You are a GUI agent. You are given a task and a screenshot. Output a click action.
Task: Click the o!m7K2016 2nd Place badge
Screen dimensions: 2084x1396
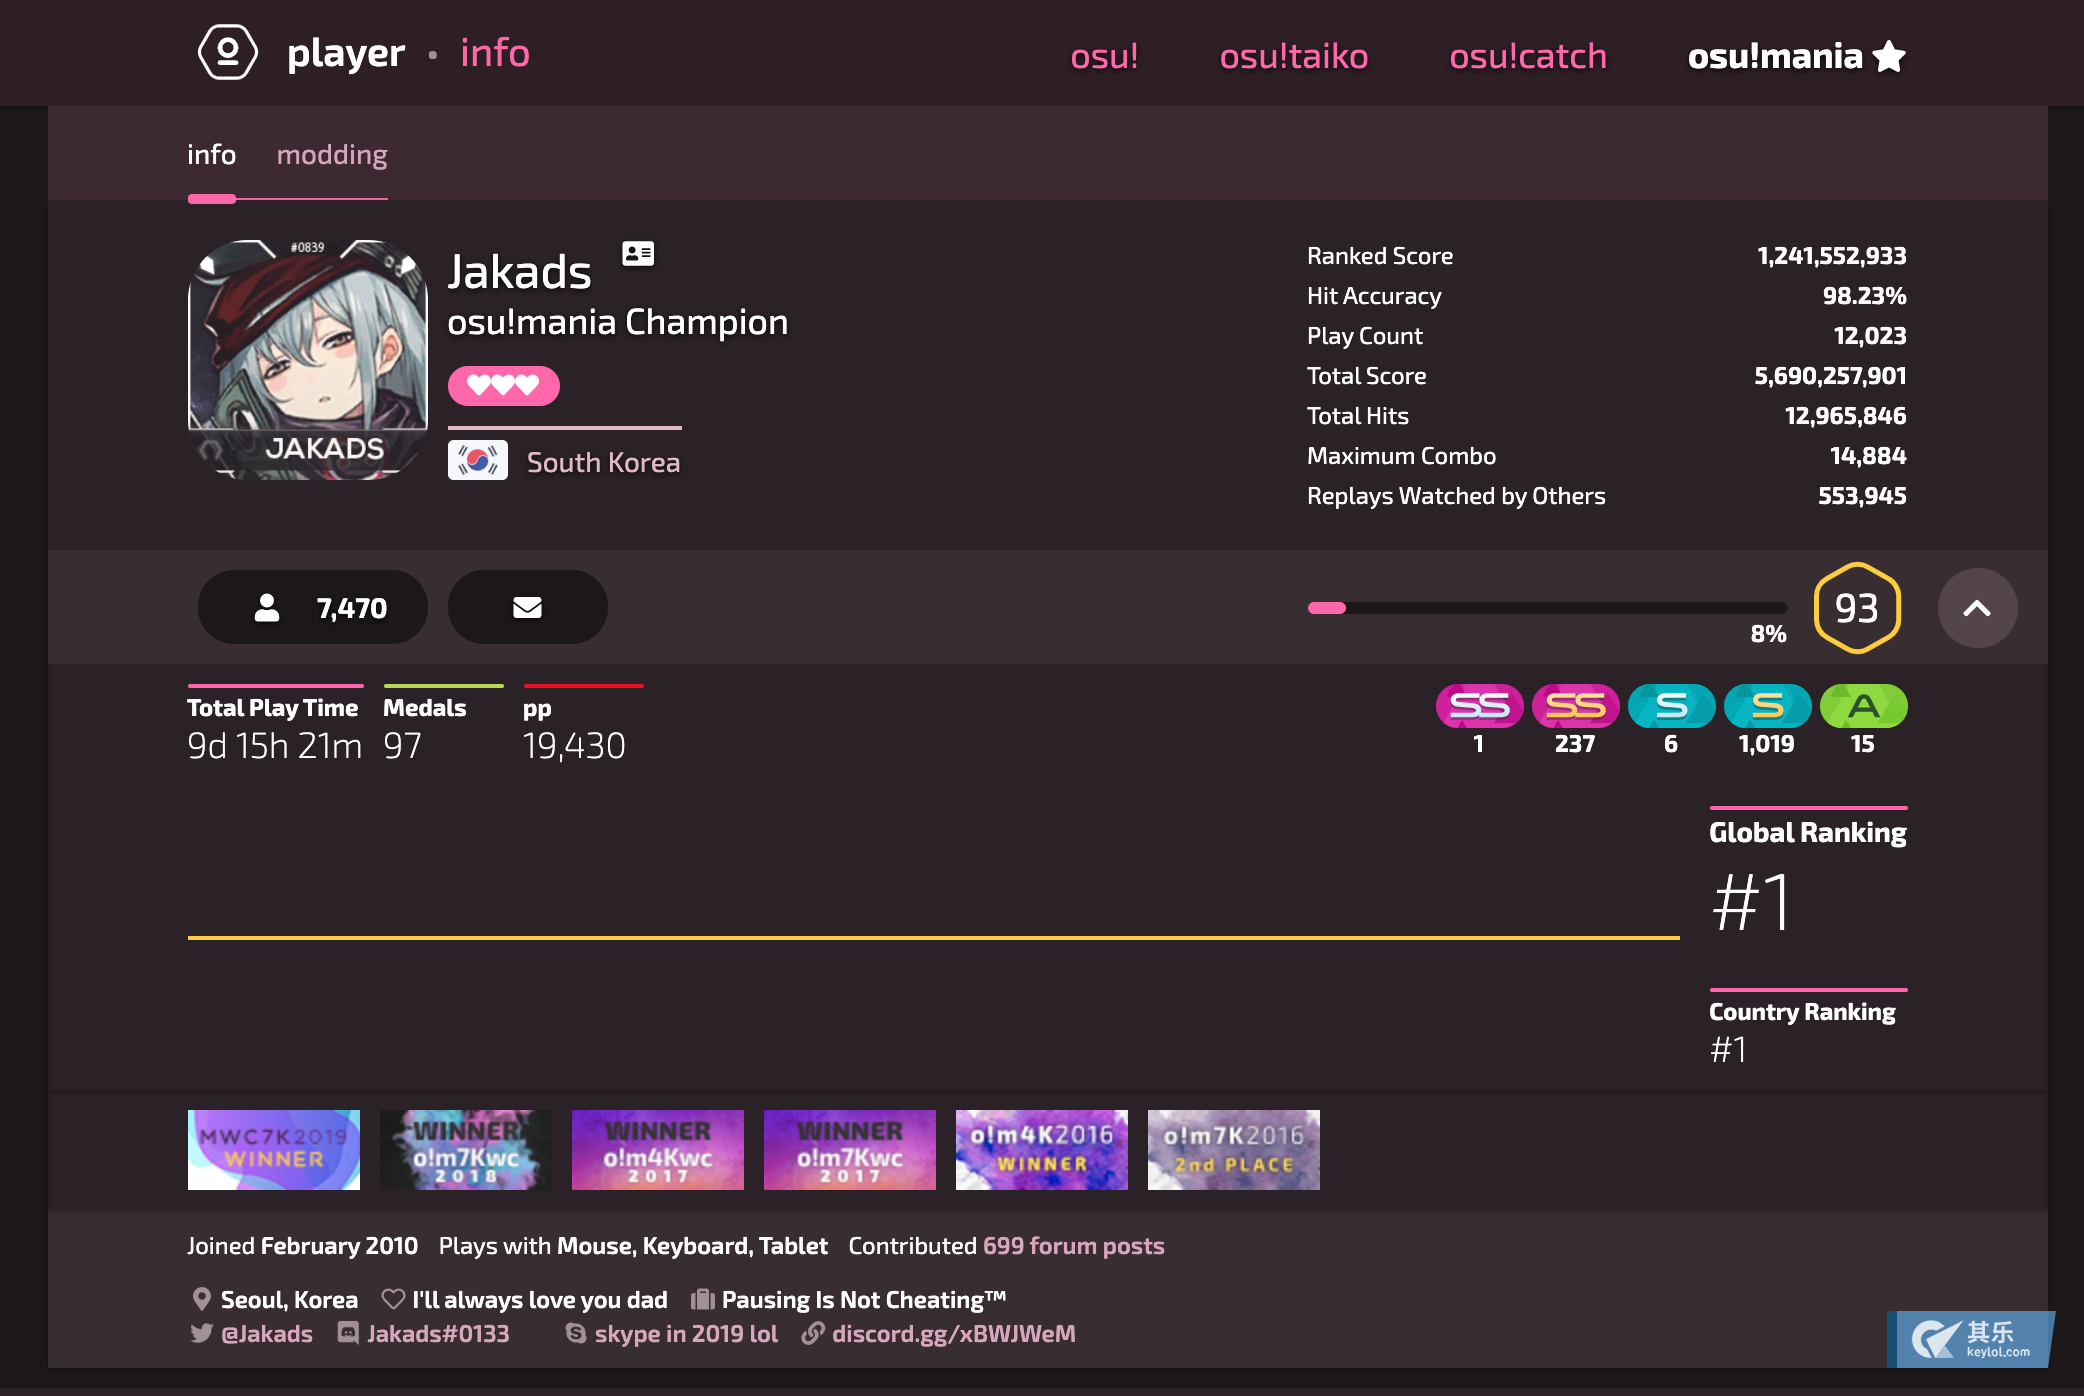tap(1234, 1150)
